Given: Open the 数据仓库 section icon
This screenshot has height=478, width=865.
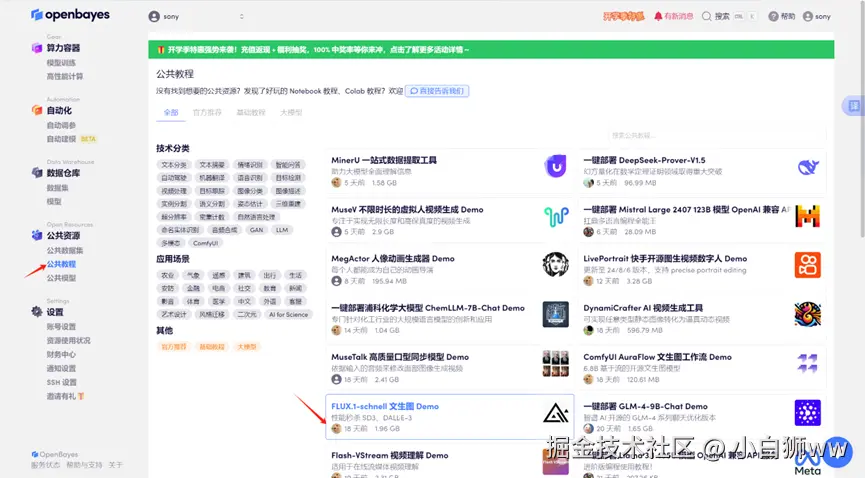Looking at the screenshot, I should (37, 173).
